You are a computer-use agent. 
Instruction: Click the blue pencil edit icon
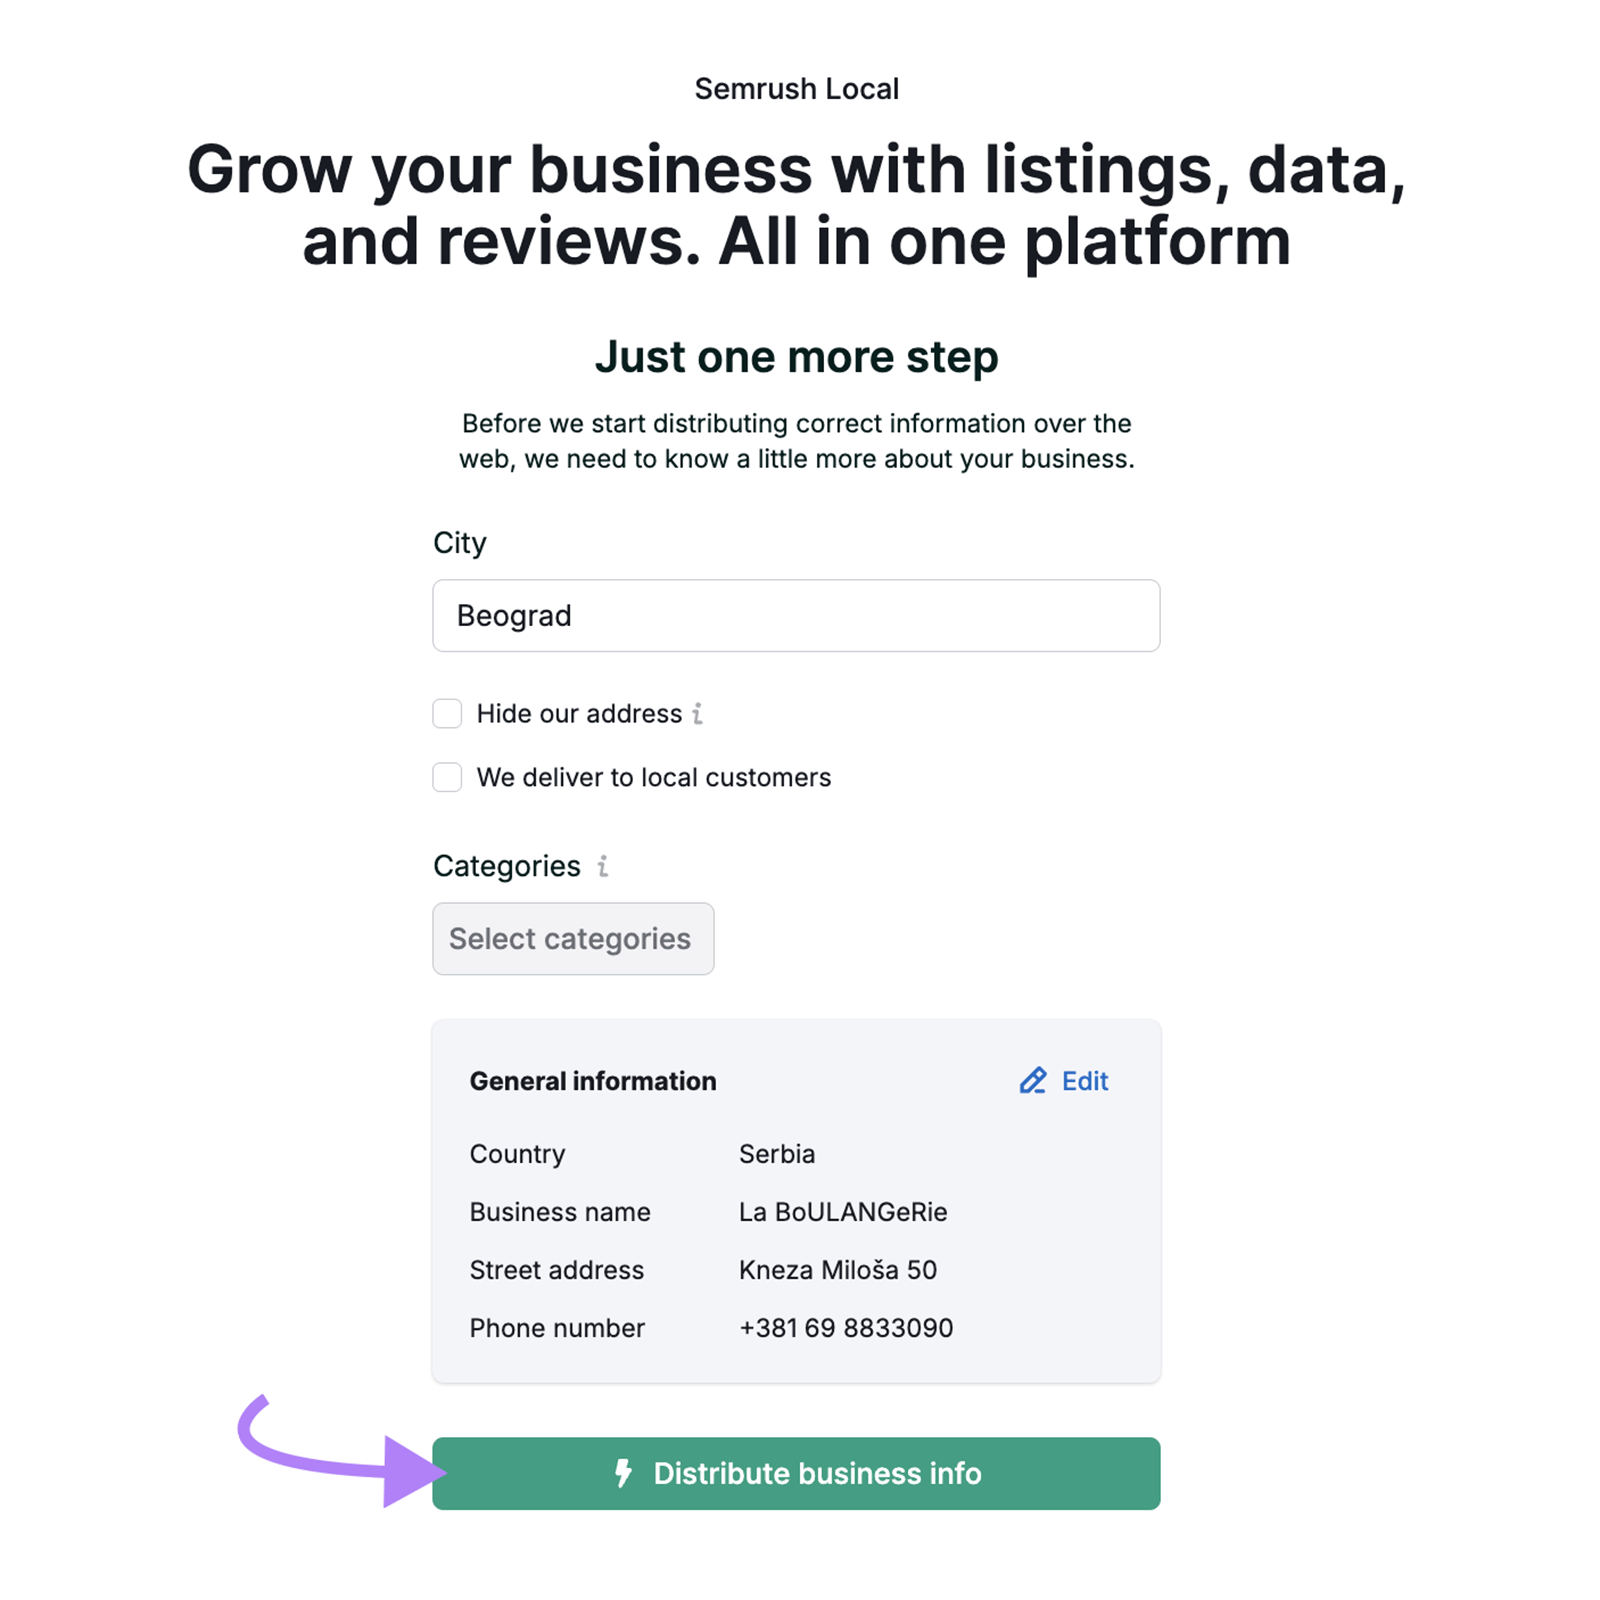coord(1032,1081)
